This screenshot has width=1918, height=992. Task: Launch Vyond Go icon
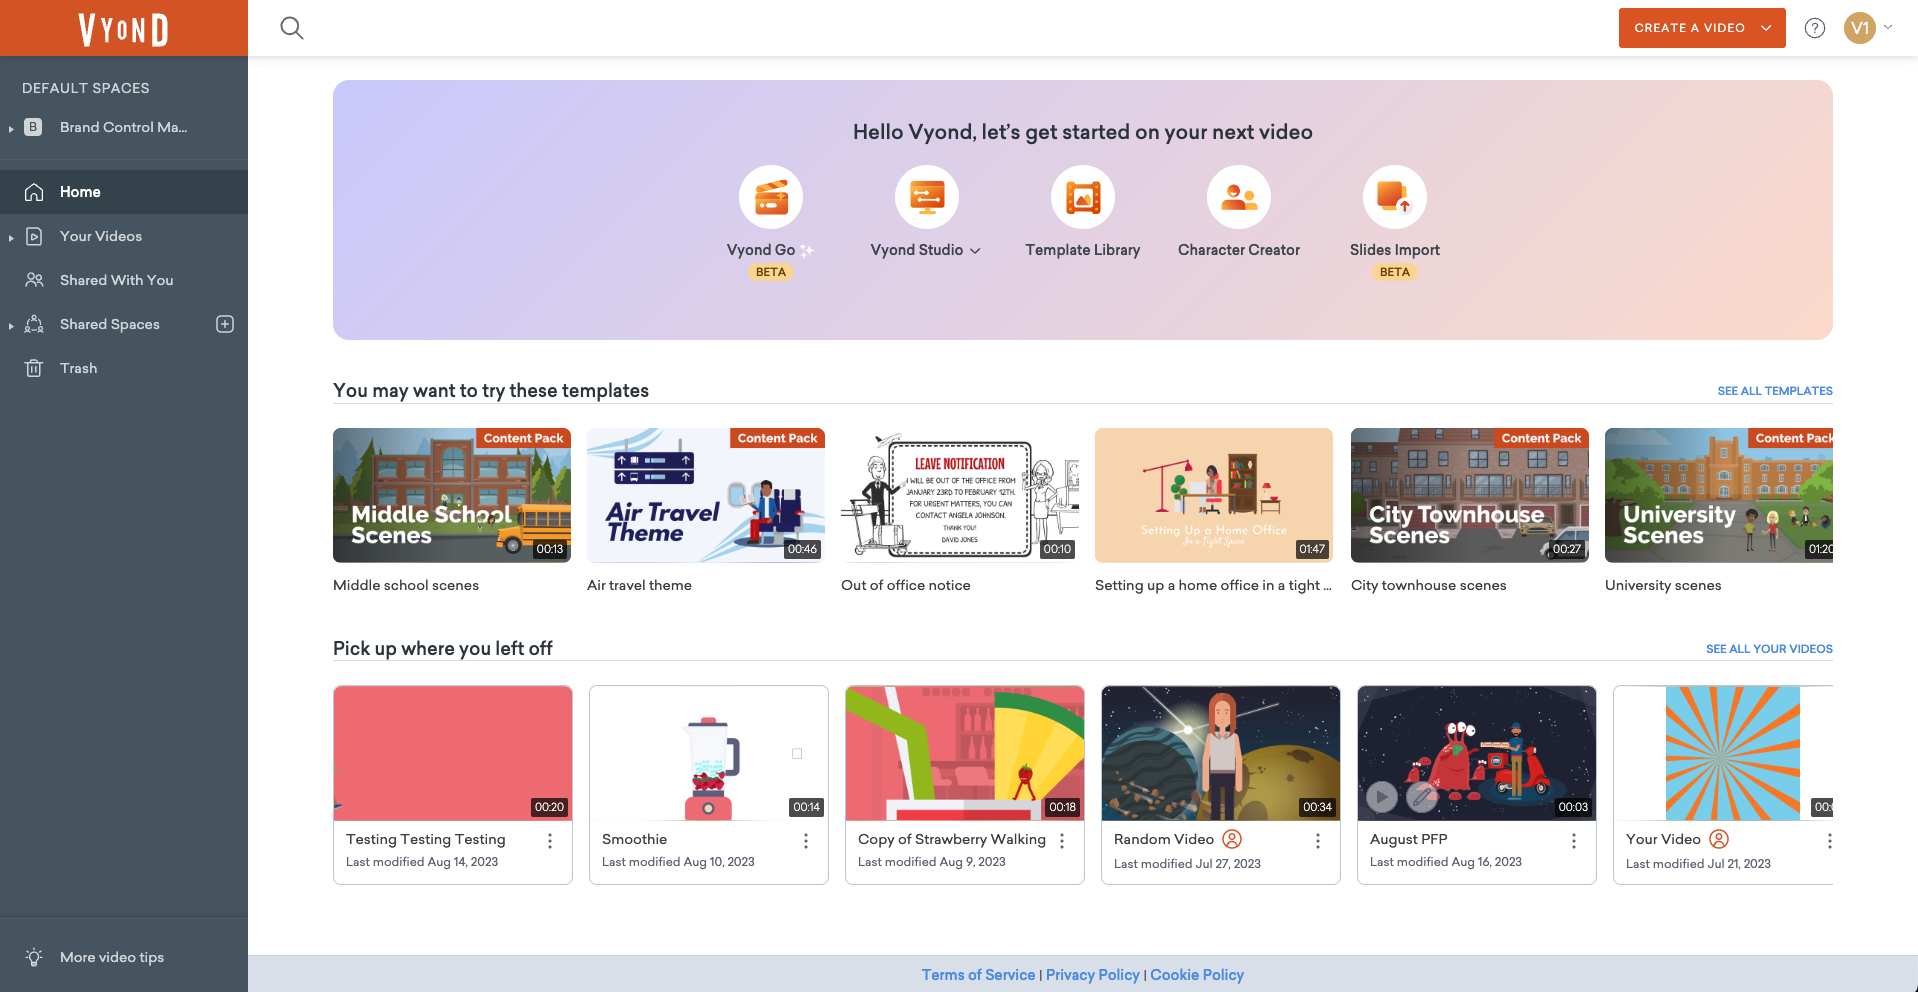click(x=771, y=197)
